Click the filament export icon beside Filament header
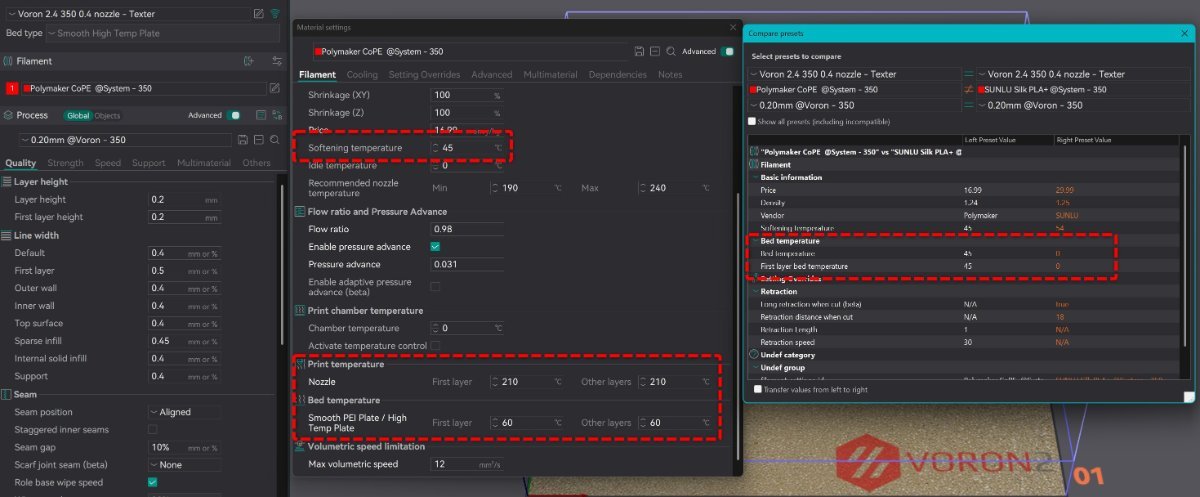The image size is (1200, 497). [248, 61]
